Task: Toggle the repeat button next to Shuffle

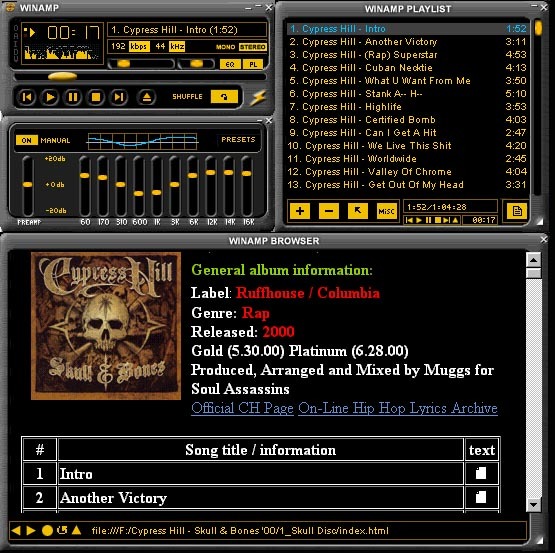Action: coord(224,96)
